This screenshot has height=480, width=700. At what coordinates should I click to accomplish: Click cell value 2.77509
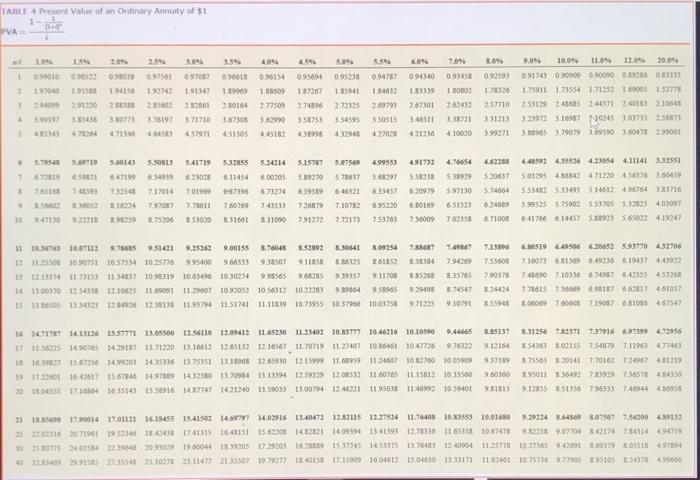(272, 105)
